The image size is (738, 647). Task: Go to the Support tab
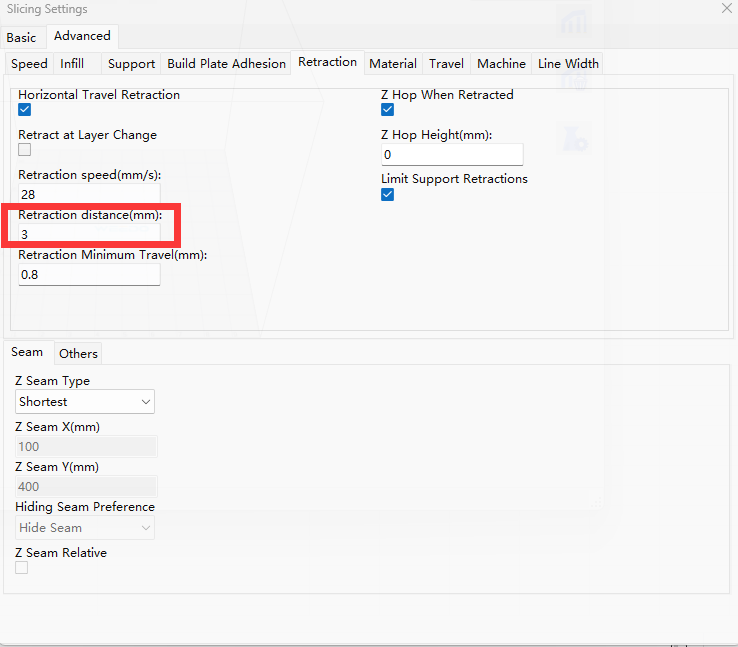pyautogui.click(x=131, y=64)
